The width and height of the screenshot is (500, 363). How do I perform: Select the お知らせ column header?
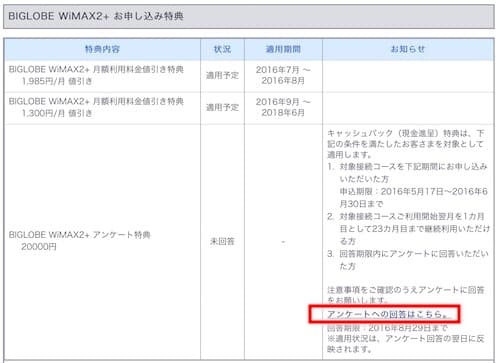pos(408,49)
